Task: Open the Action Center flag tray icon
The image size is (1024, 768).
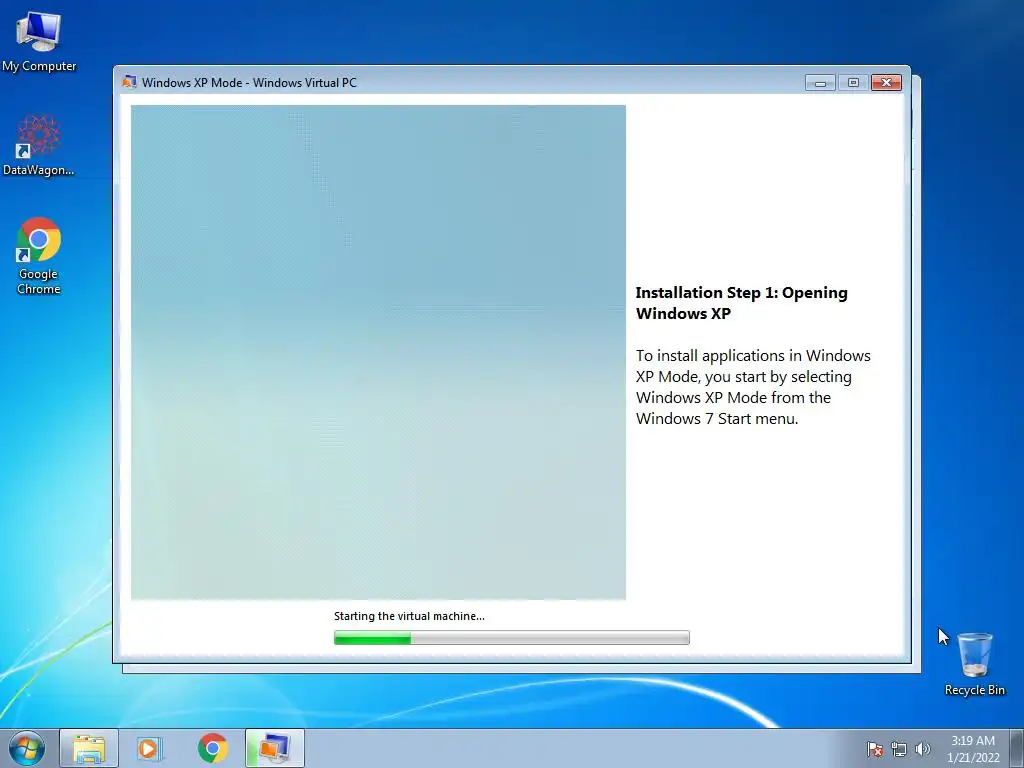Action: tap(875, 749)
